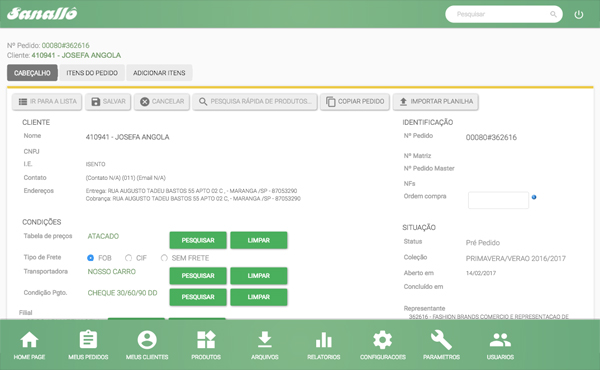Click the power logout icon
This screenshot has width=600, height=370.
pos(579,15)
